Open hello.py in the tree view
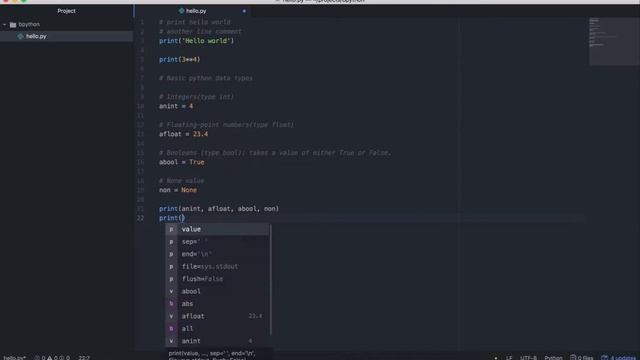Viewport: 640px width, 360px height. [36, 36]
